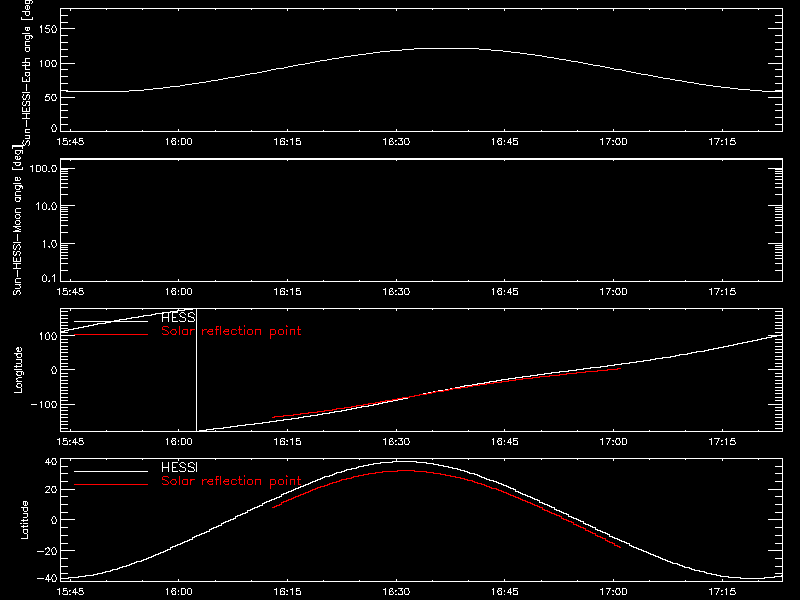The width and height of the screenshot is (800, 600).
Task: Click the -100 tick on Longitude axis
Action: [44, 404]
